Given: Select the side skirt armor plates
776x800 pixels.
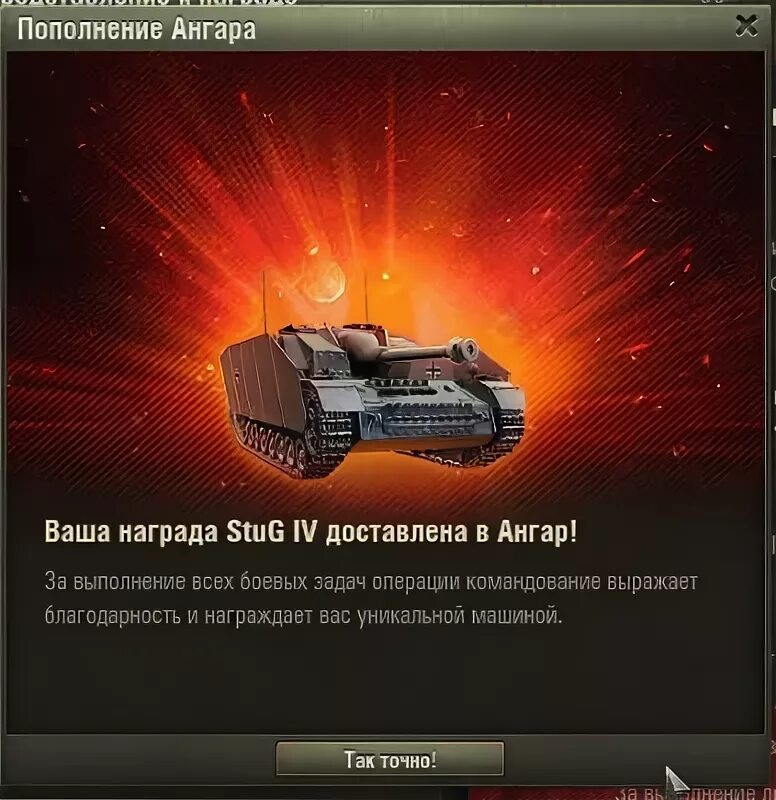Looking at the screenshot, I should click(x=262, y=382).
